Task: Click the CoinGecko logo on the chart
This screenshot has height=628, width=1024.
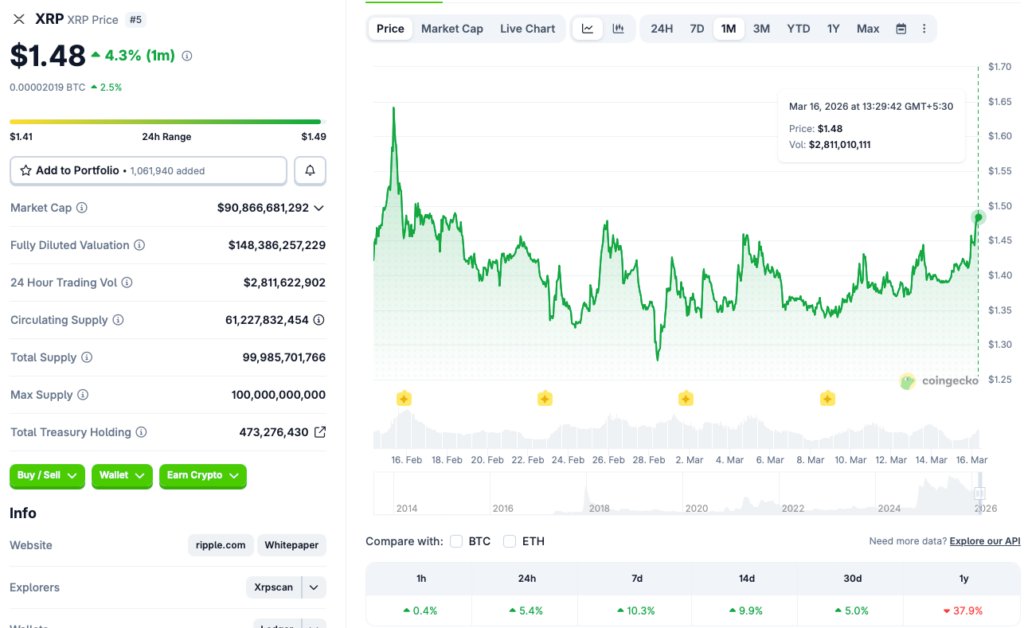Action: pyautogui.click(x=936, y=381)
